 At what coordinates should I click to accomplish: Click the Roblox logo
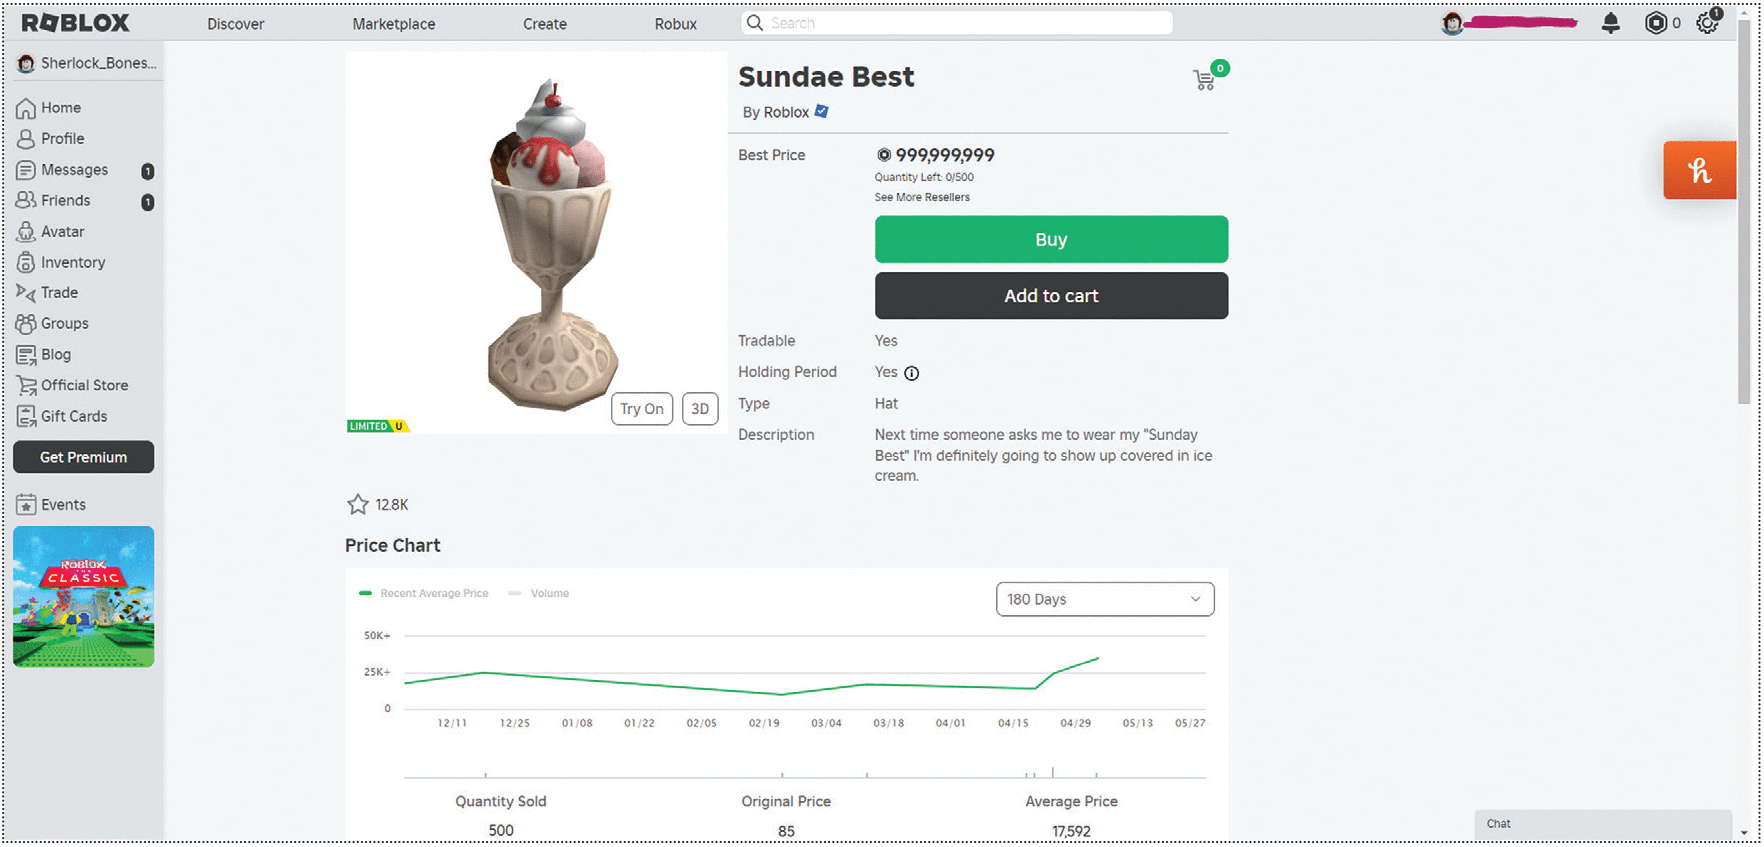coord(76,23)
